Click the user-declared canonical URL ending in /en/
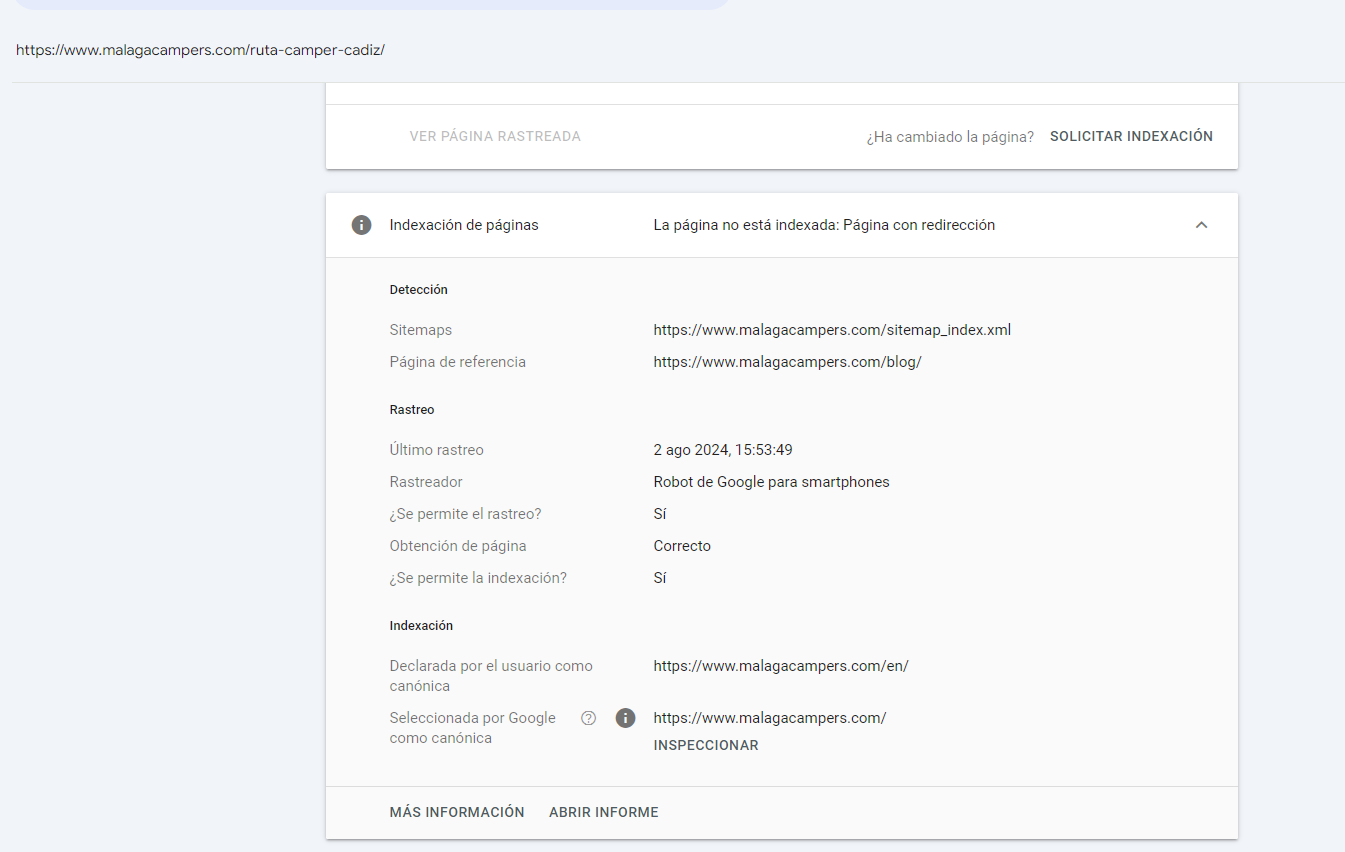This screenshot has height=852, width=1345. tap(781, 666)
